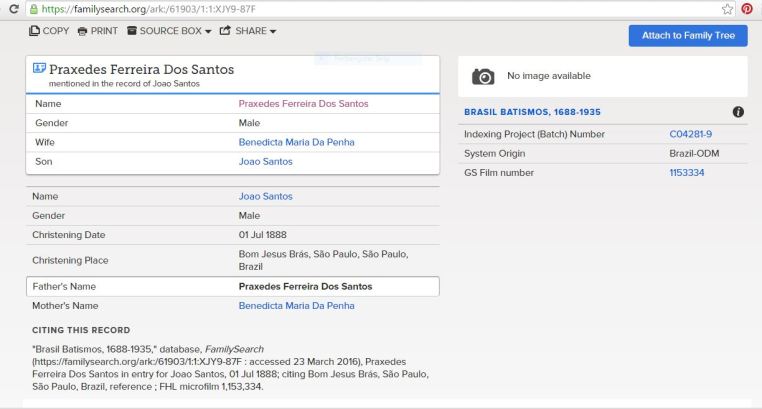Click the camera no-image icon

[x=483, y=77]
